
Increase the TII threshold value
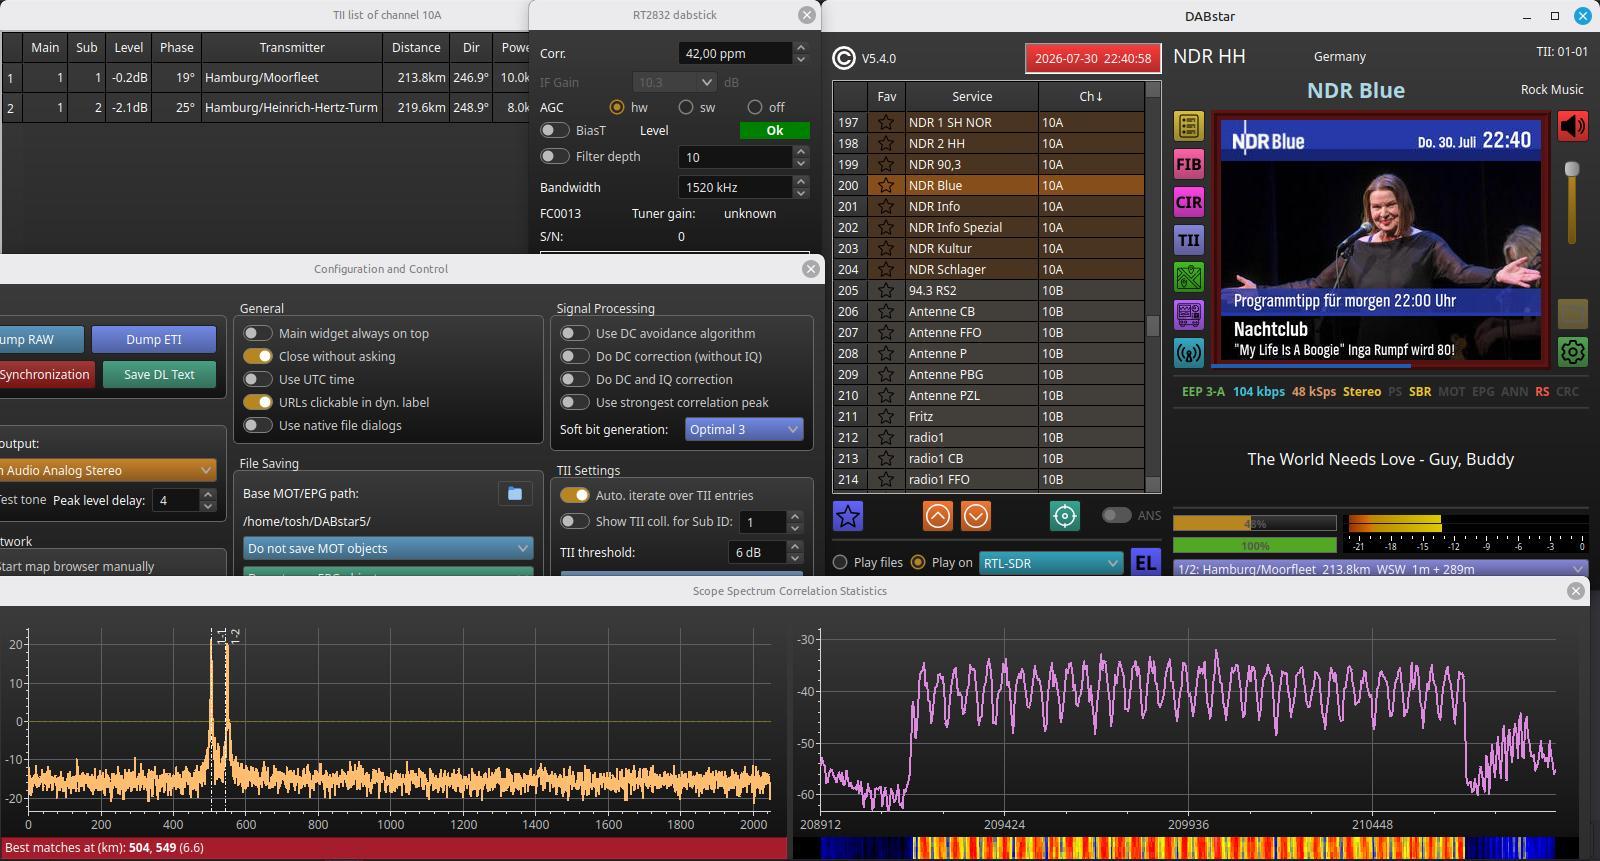(x=795, y=546)
